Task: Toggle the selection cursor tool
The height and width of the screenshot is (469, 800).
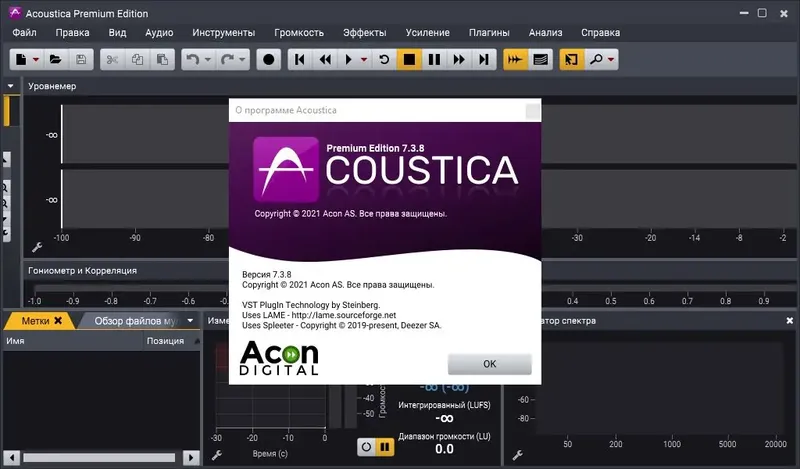Action: 571,60
